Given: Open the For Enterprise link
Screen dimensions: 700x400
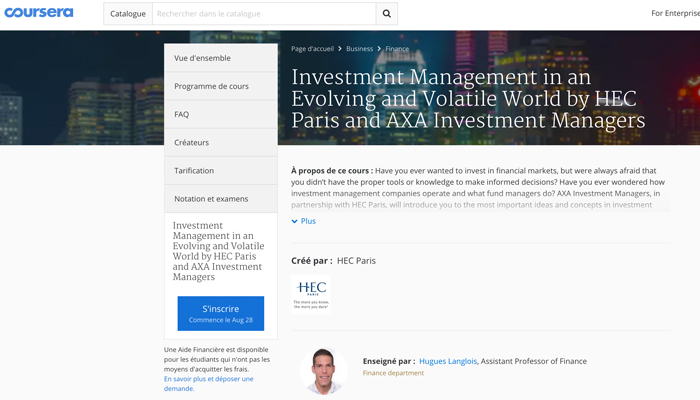Looking at the screenshot, I should coord(675,13).
